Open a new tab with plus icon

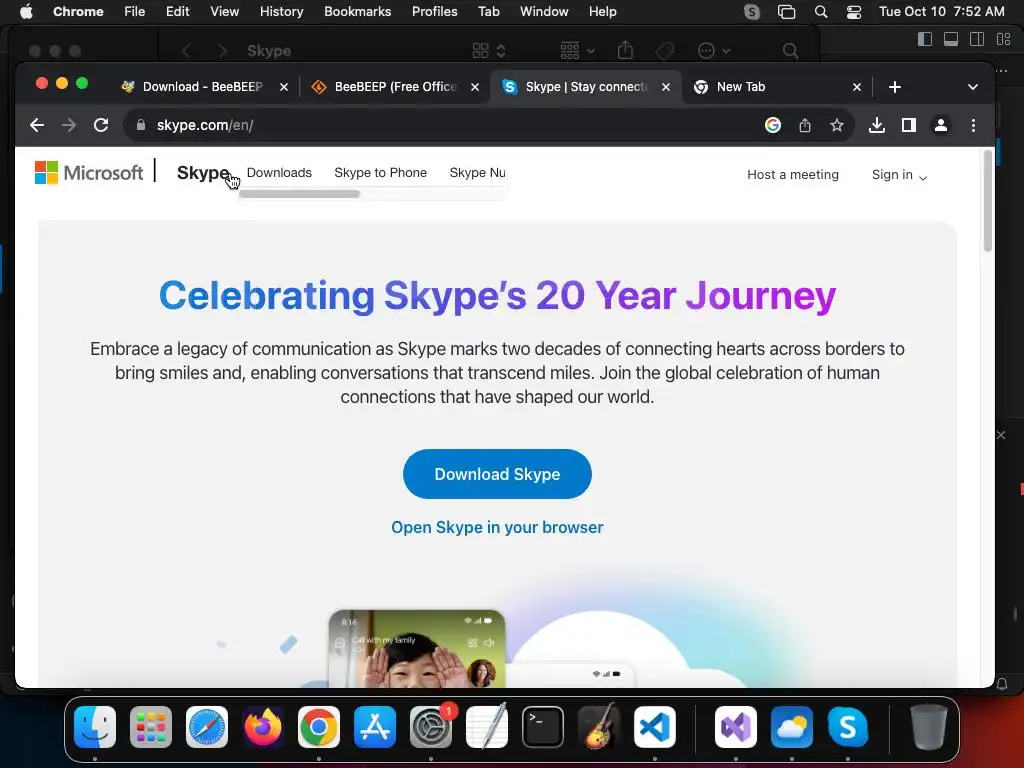click(895, 87)
